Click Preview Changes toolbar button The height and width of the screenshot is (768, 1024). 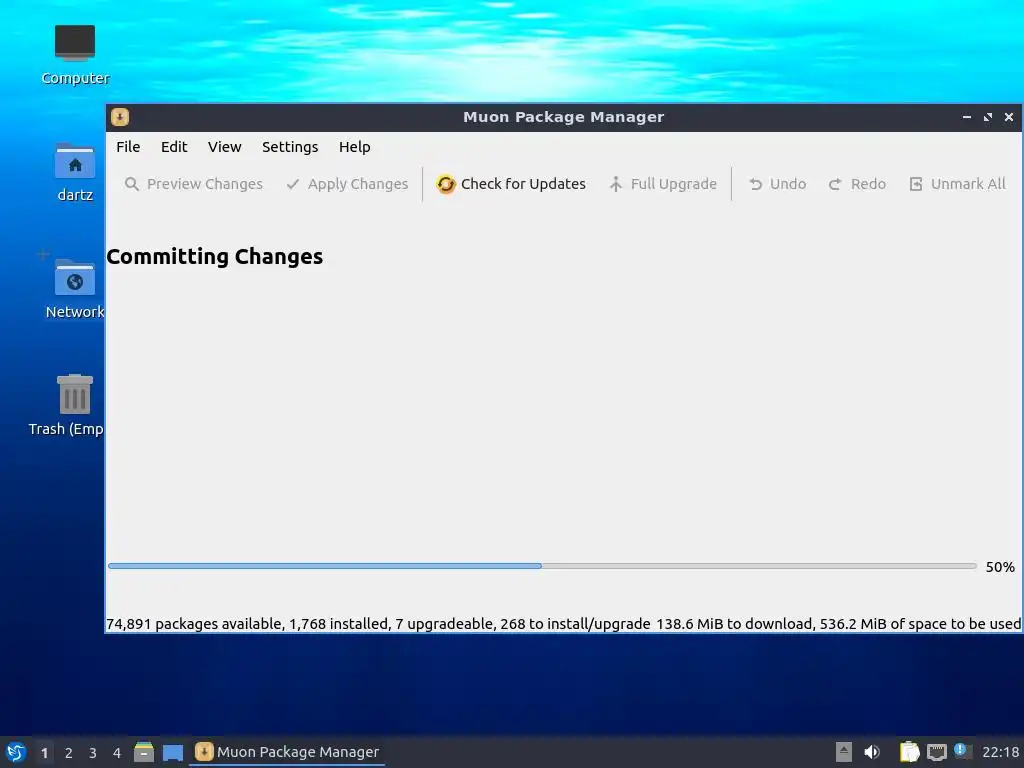click(x=194, y=184)
